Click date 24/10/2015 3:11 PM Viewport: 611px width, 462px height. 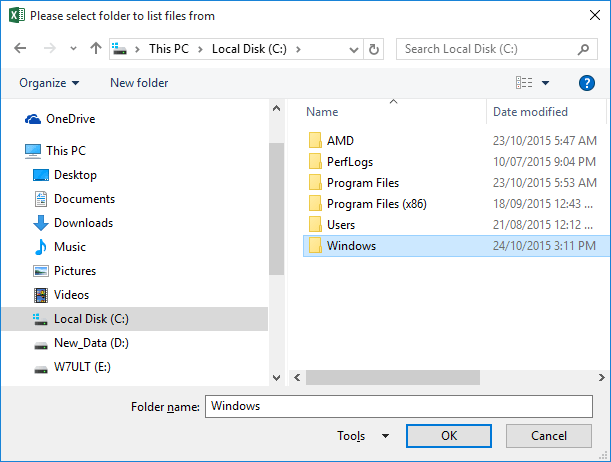(x=544, y=246)
